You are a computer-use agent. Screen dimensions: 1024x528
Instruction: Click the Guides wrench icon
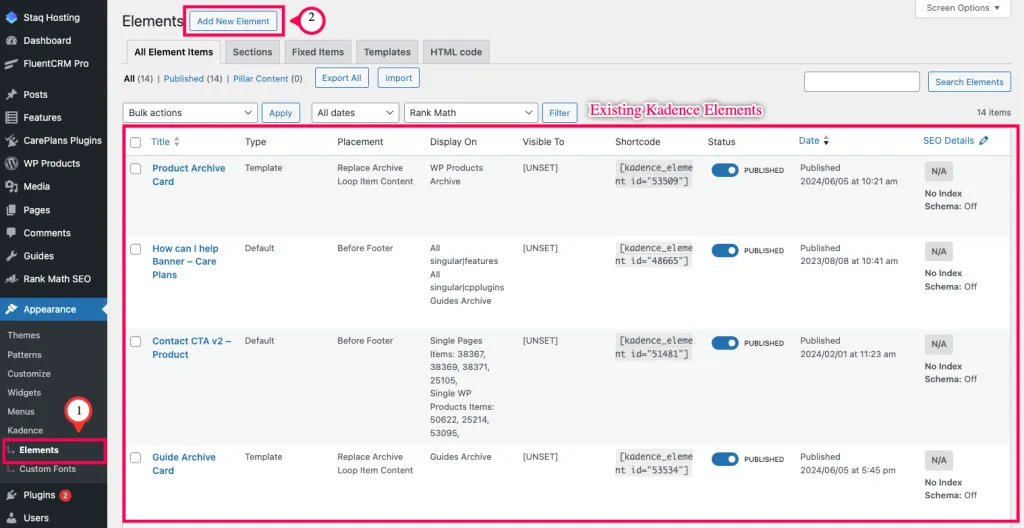click(11, 256)
